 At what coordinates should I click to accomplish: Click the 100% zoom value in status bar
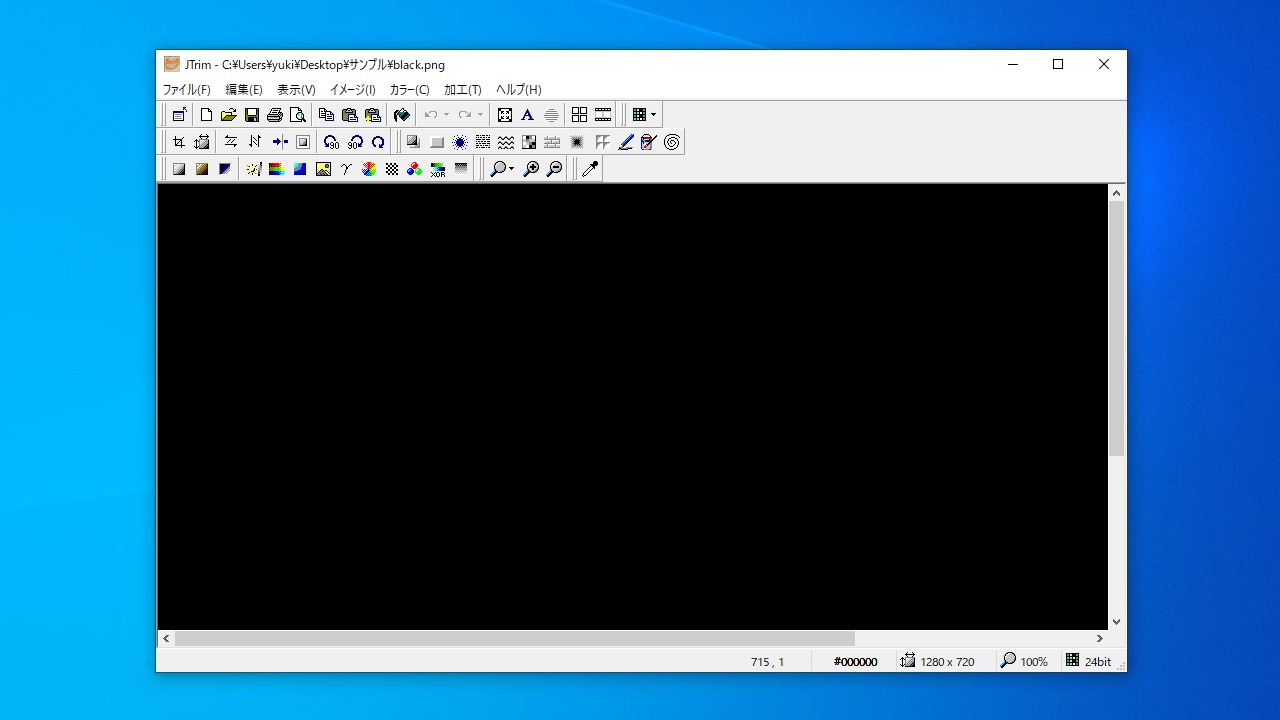pos(1034,662)
